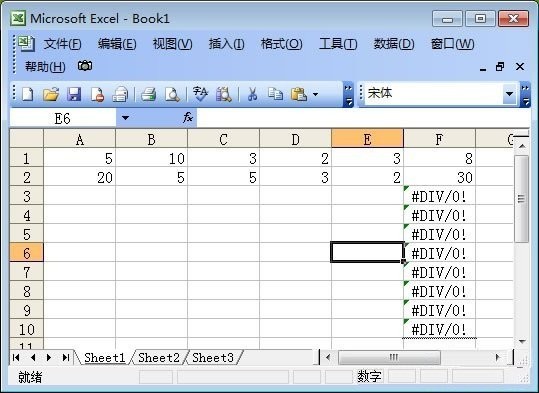Paste using the clipboard icon
This screenshot has width=539, height=393.
click(x=299, y=94)
